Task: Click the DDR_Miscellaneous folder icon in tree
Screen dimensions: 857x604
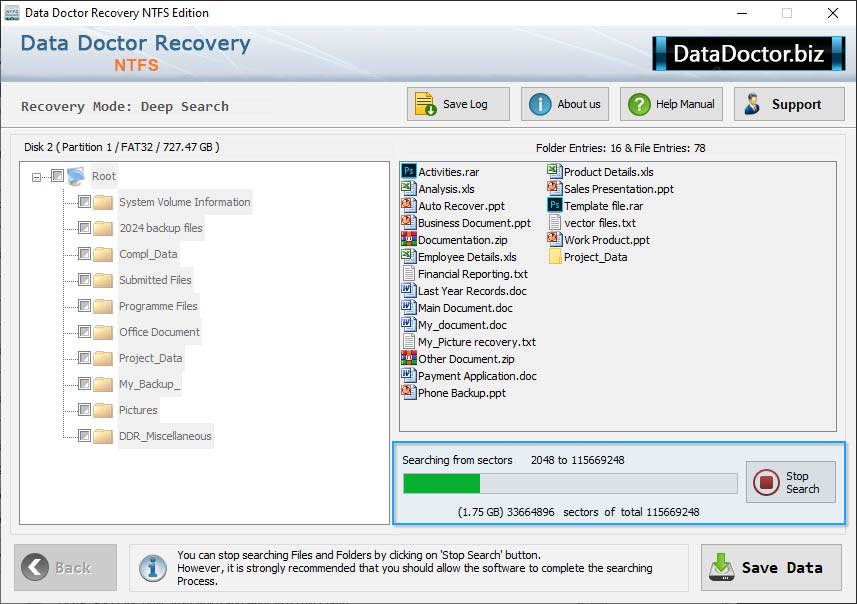Action: pyautogui.click(x=103, y=436)
